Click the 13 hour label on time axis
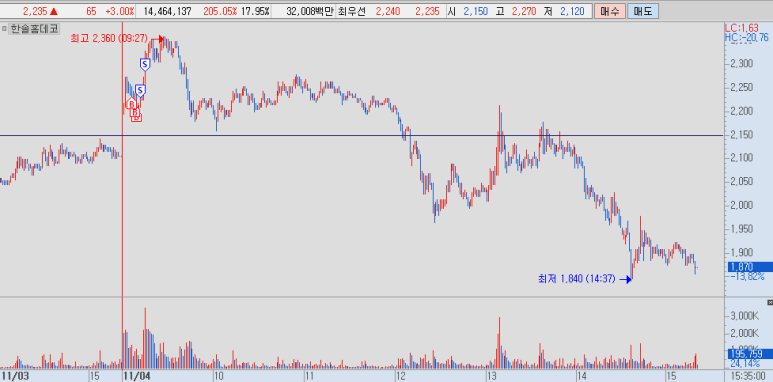 coord(491,376)
